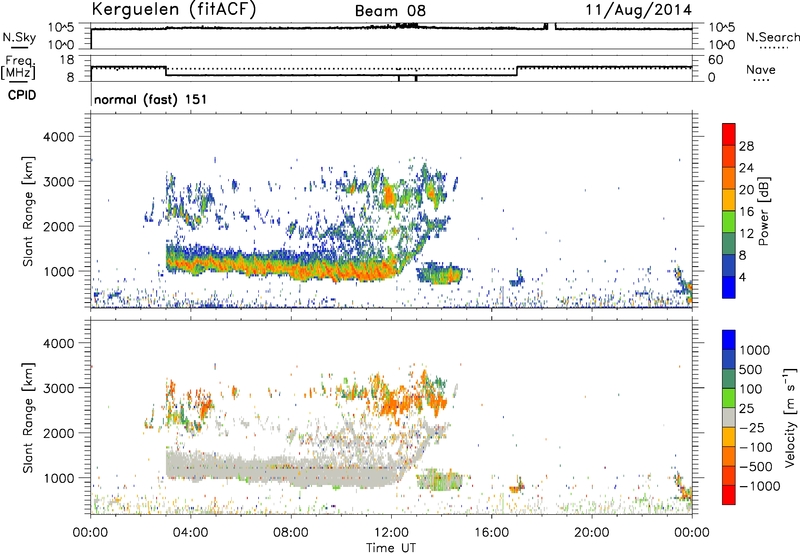The width and height of the screenshot is (800, 554).
Task: Select the '16:00' time tick label
Action: (x=491, y=533)
